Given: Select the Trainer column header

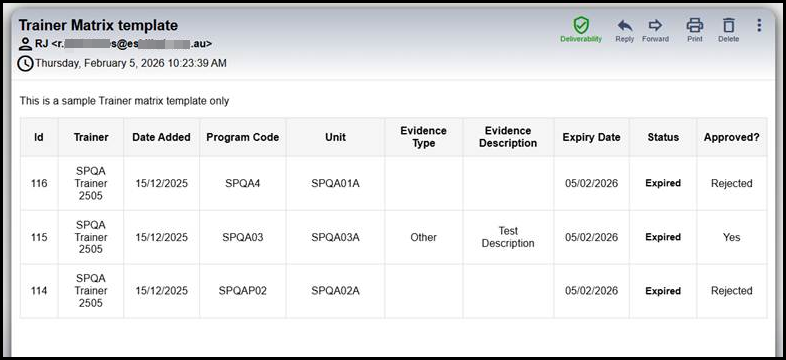Looking at the screenshot, I should click(x=91, y=137).
